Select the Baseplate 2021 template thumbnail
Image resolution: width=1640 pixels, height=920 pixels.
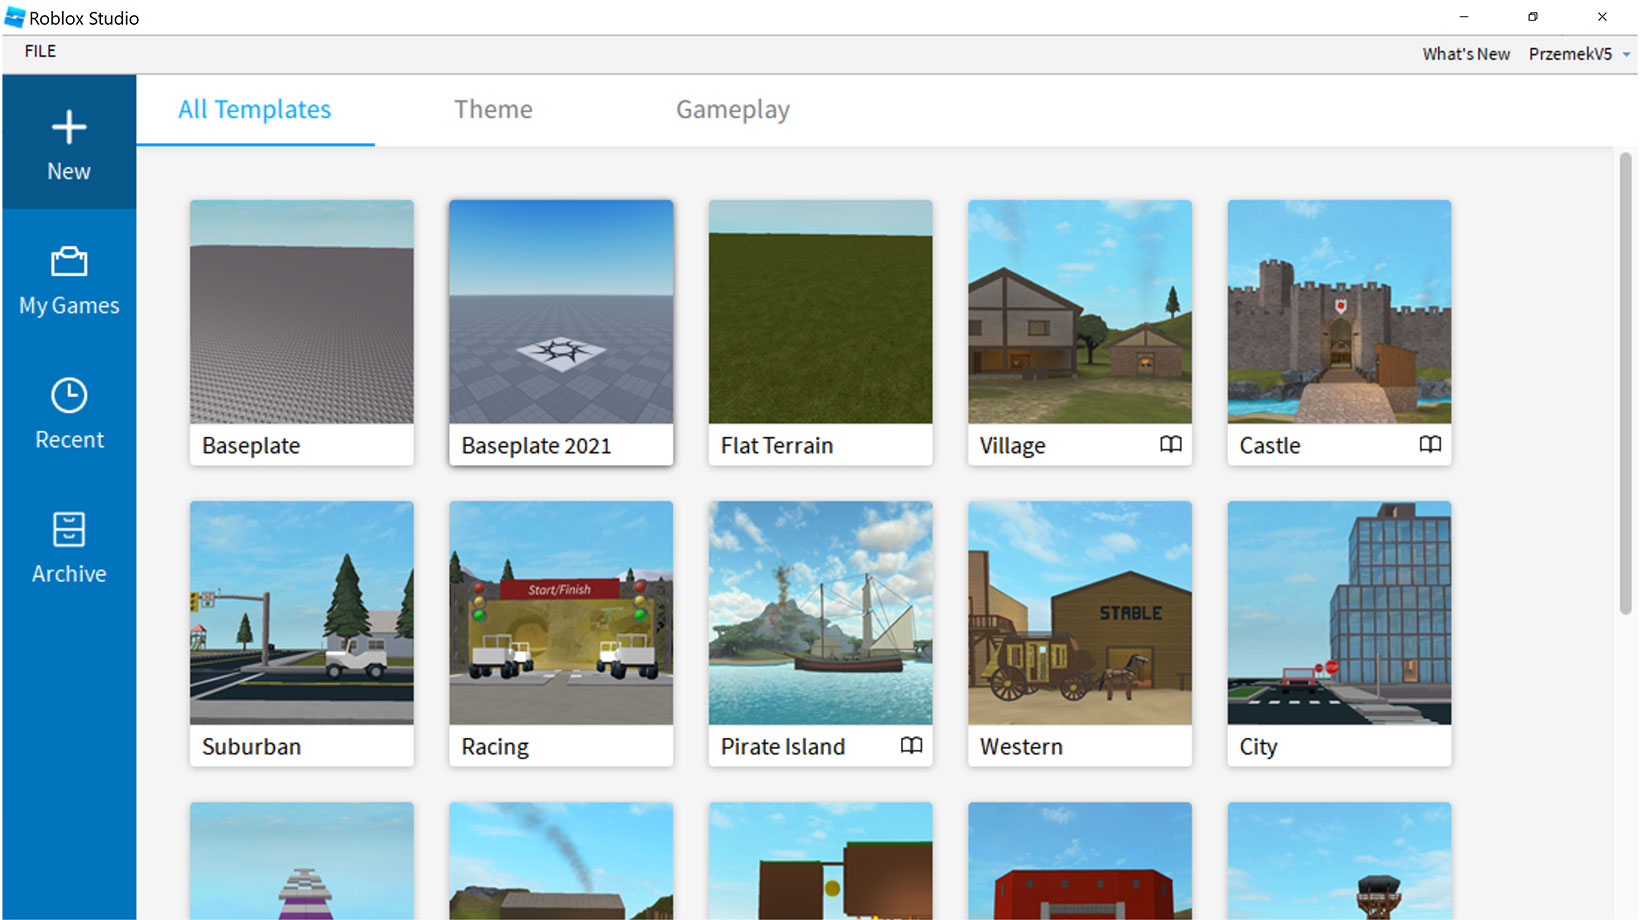pyautogui.click(x=561, y=311)
